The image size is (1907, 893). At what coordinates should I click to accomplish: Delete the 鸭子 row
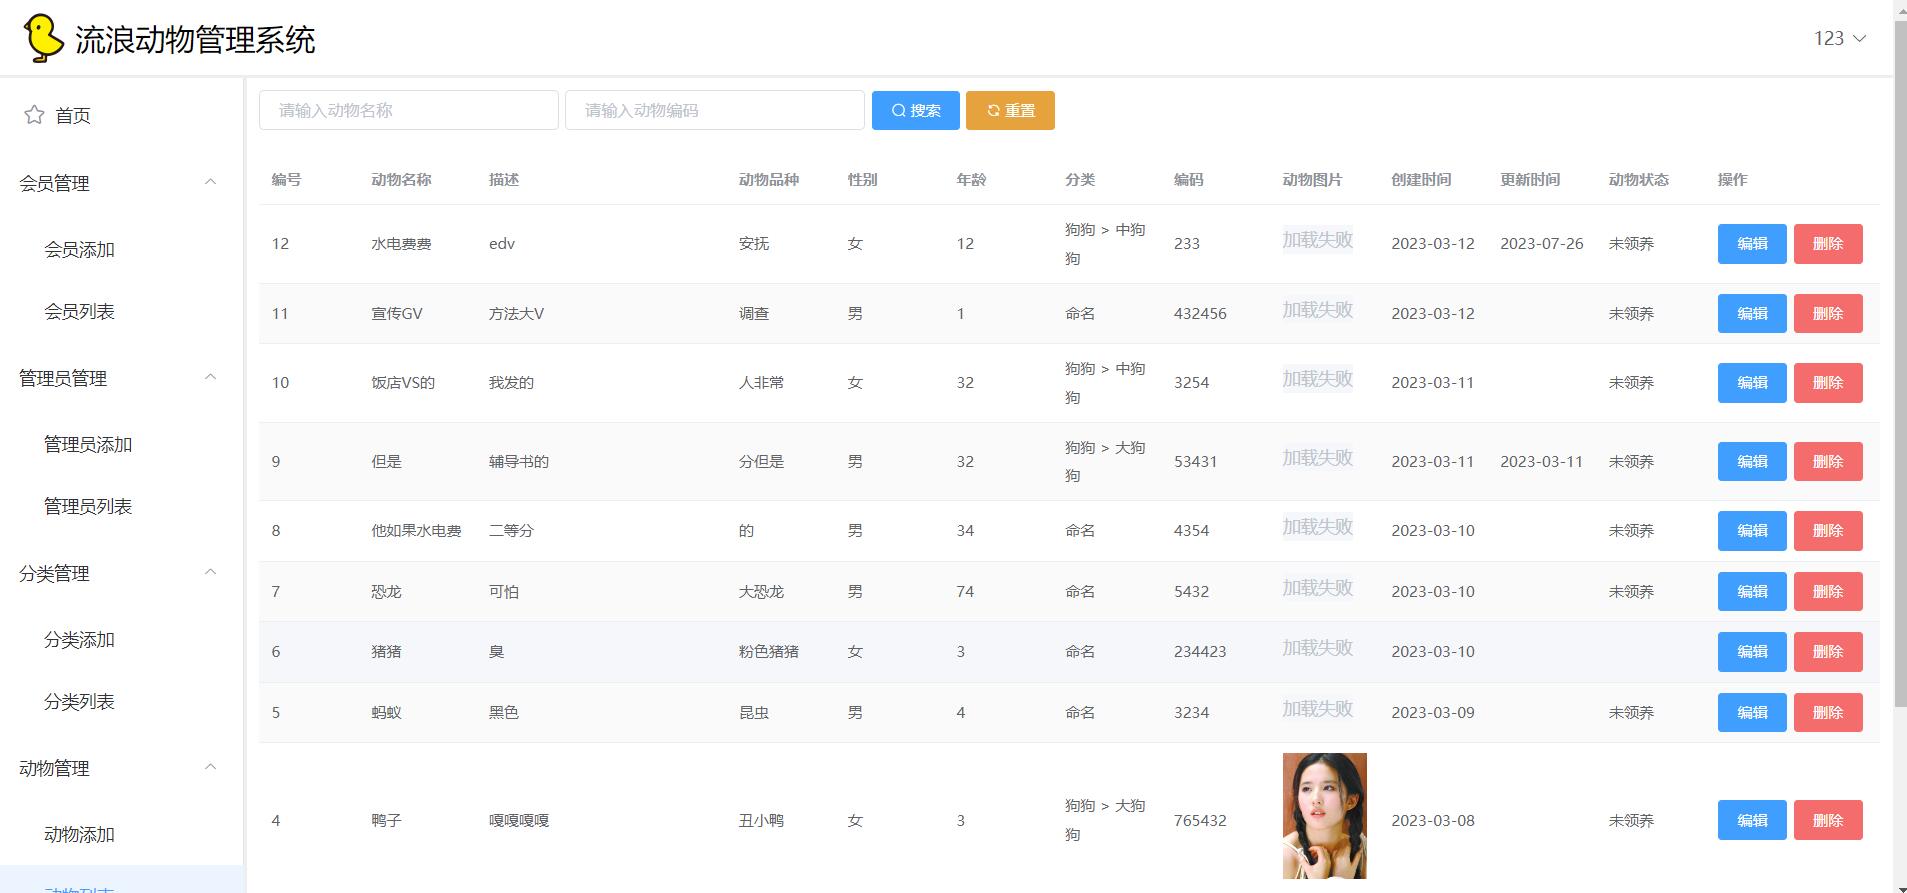pyautogui.click(x=1828, y=820)
